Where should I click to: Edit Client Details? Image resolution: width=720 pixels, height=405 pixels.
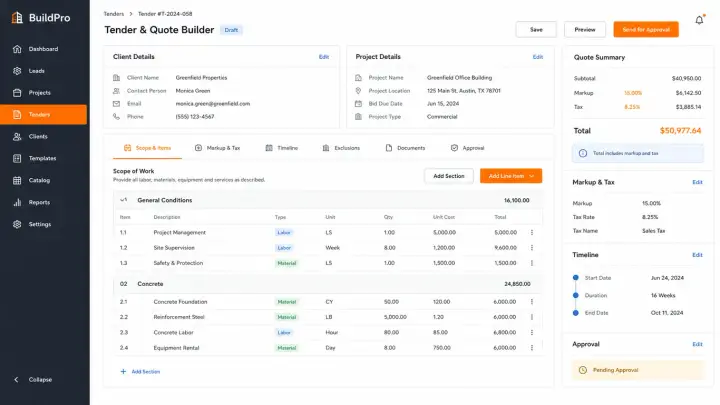(x=324, y=57)
